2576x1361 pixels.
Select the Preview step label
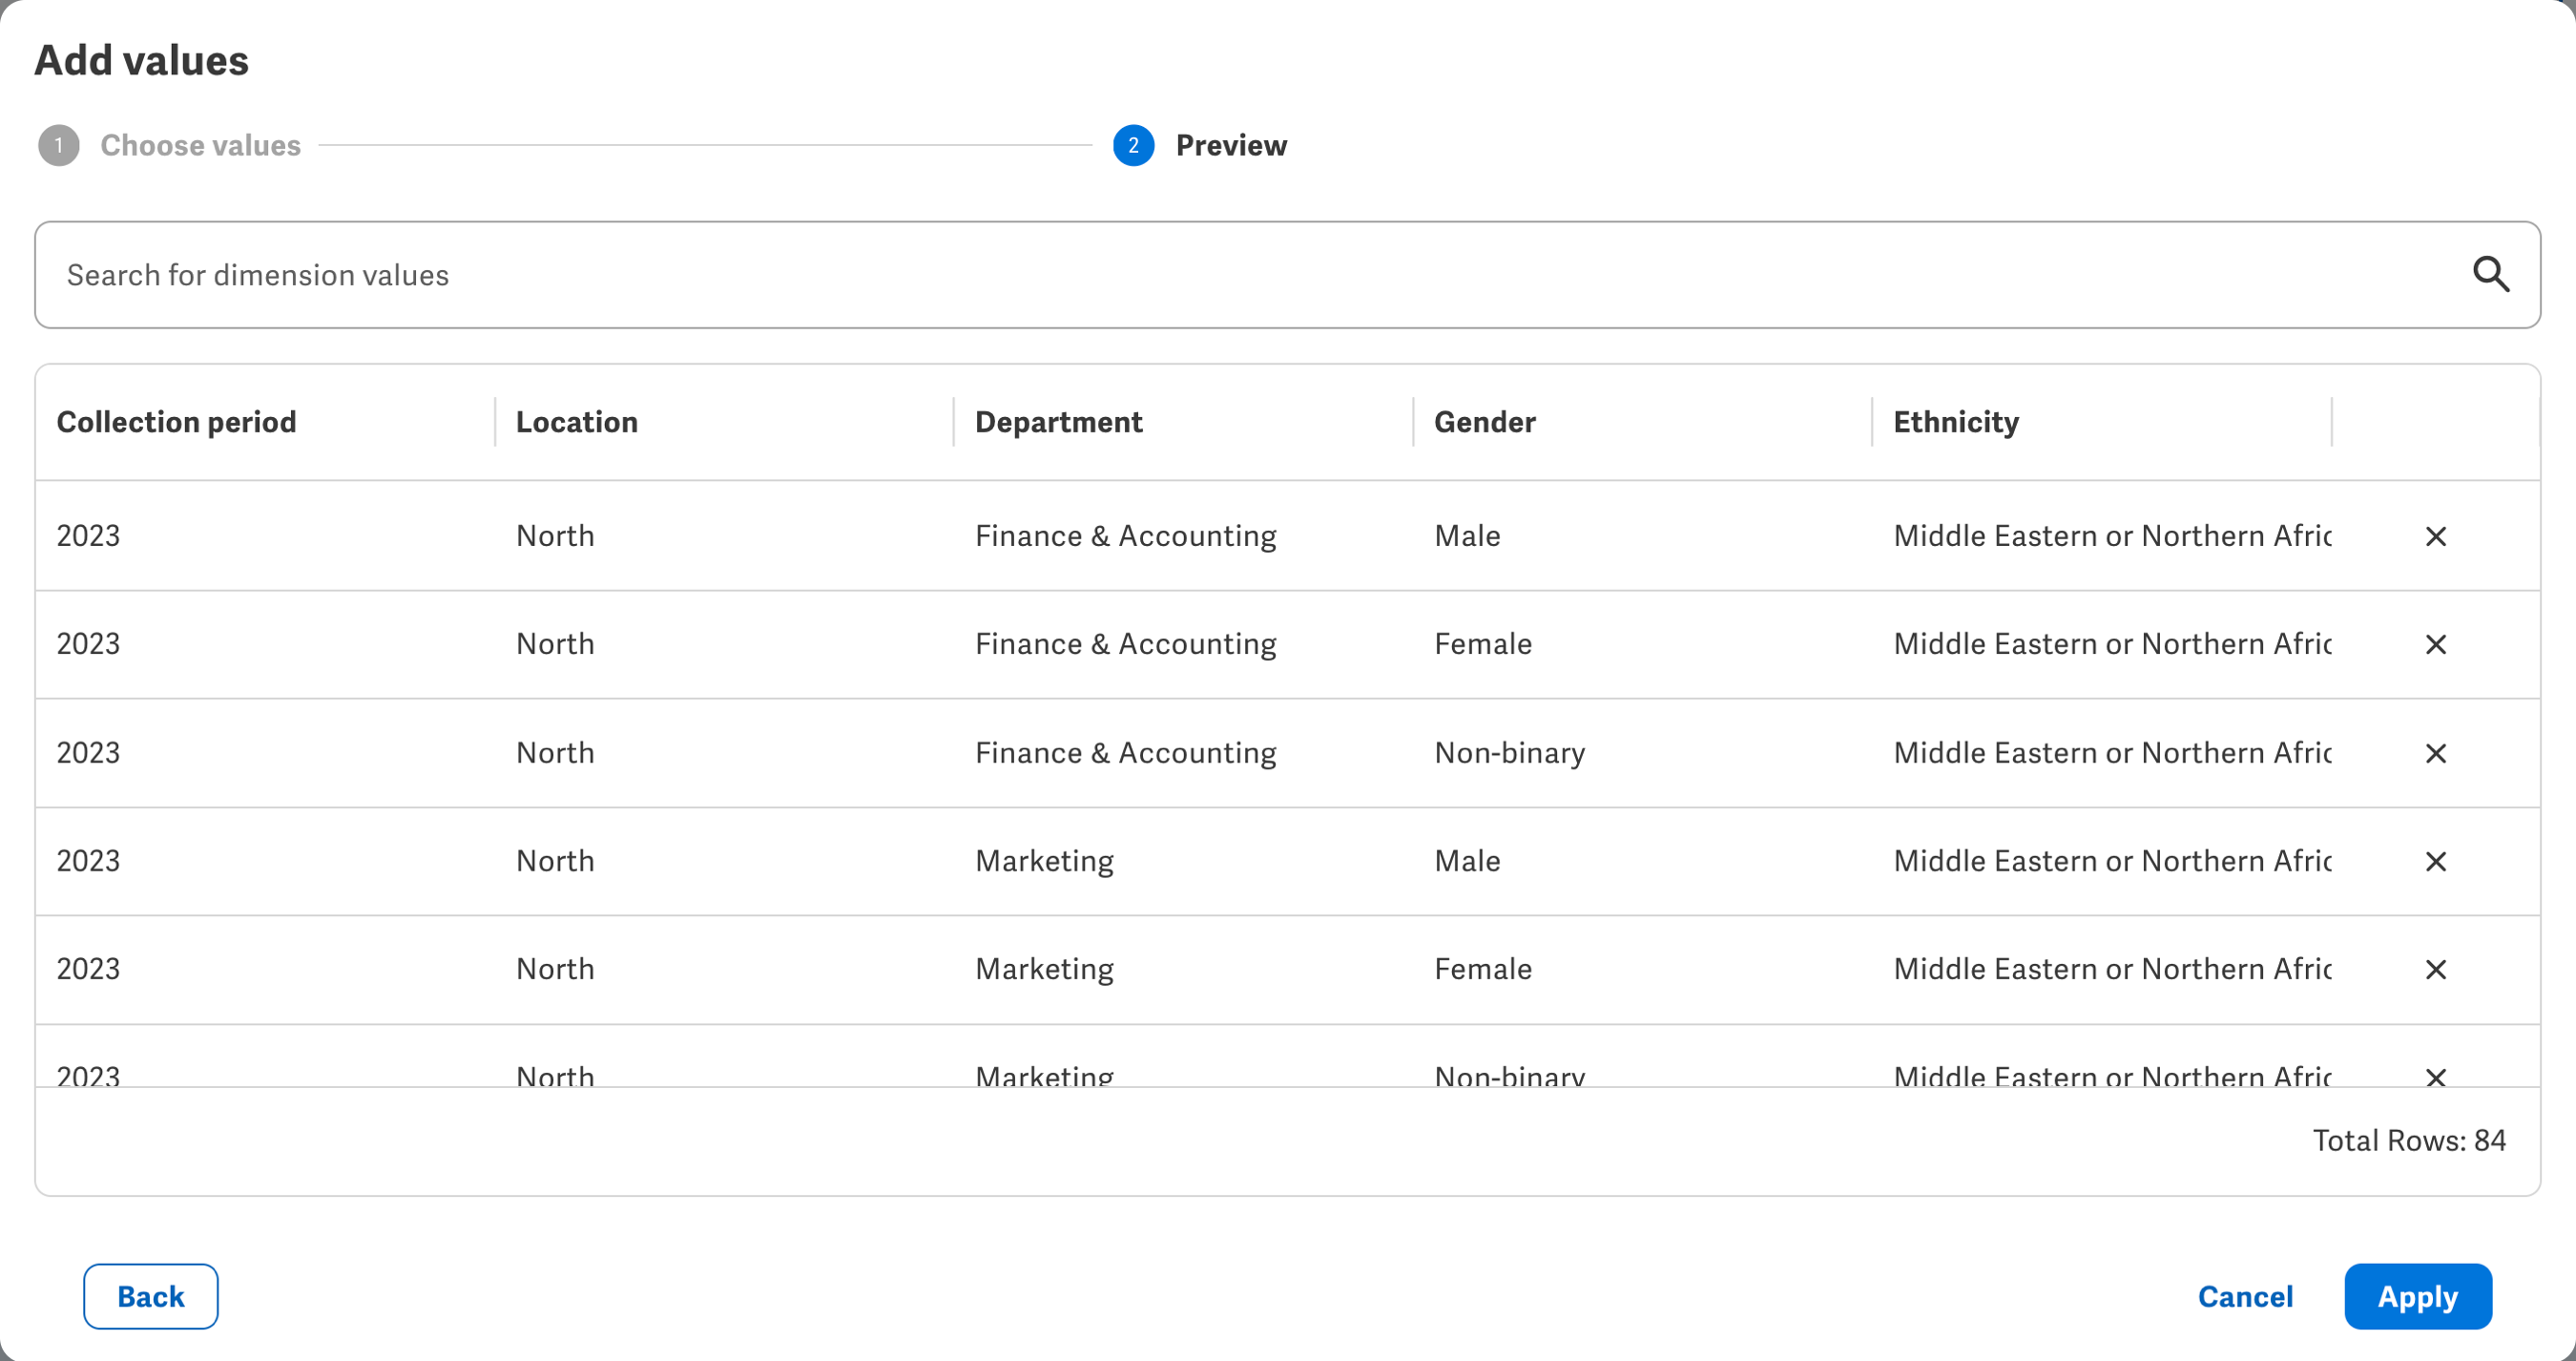(1231, 146)
